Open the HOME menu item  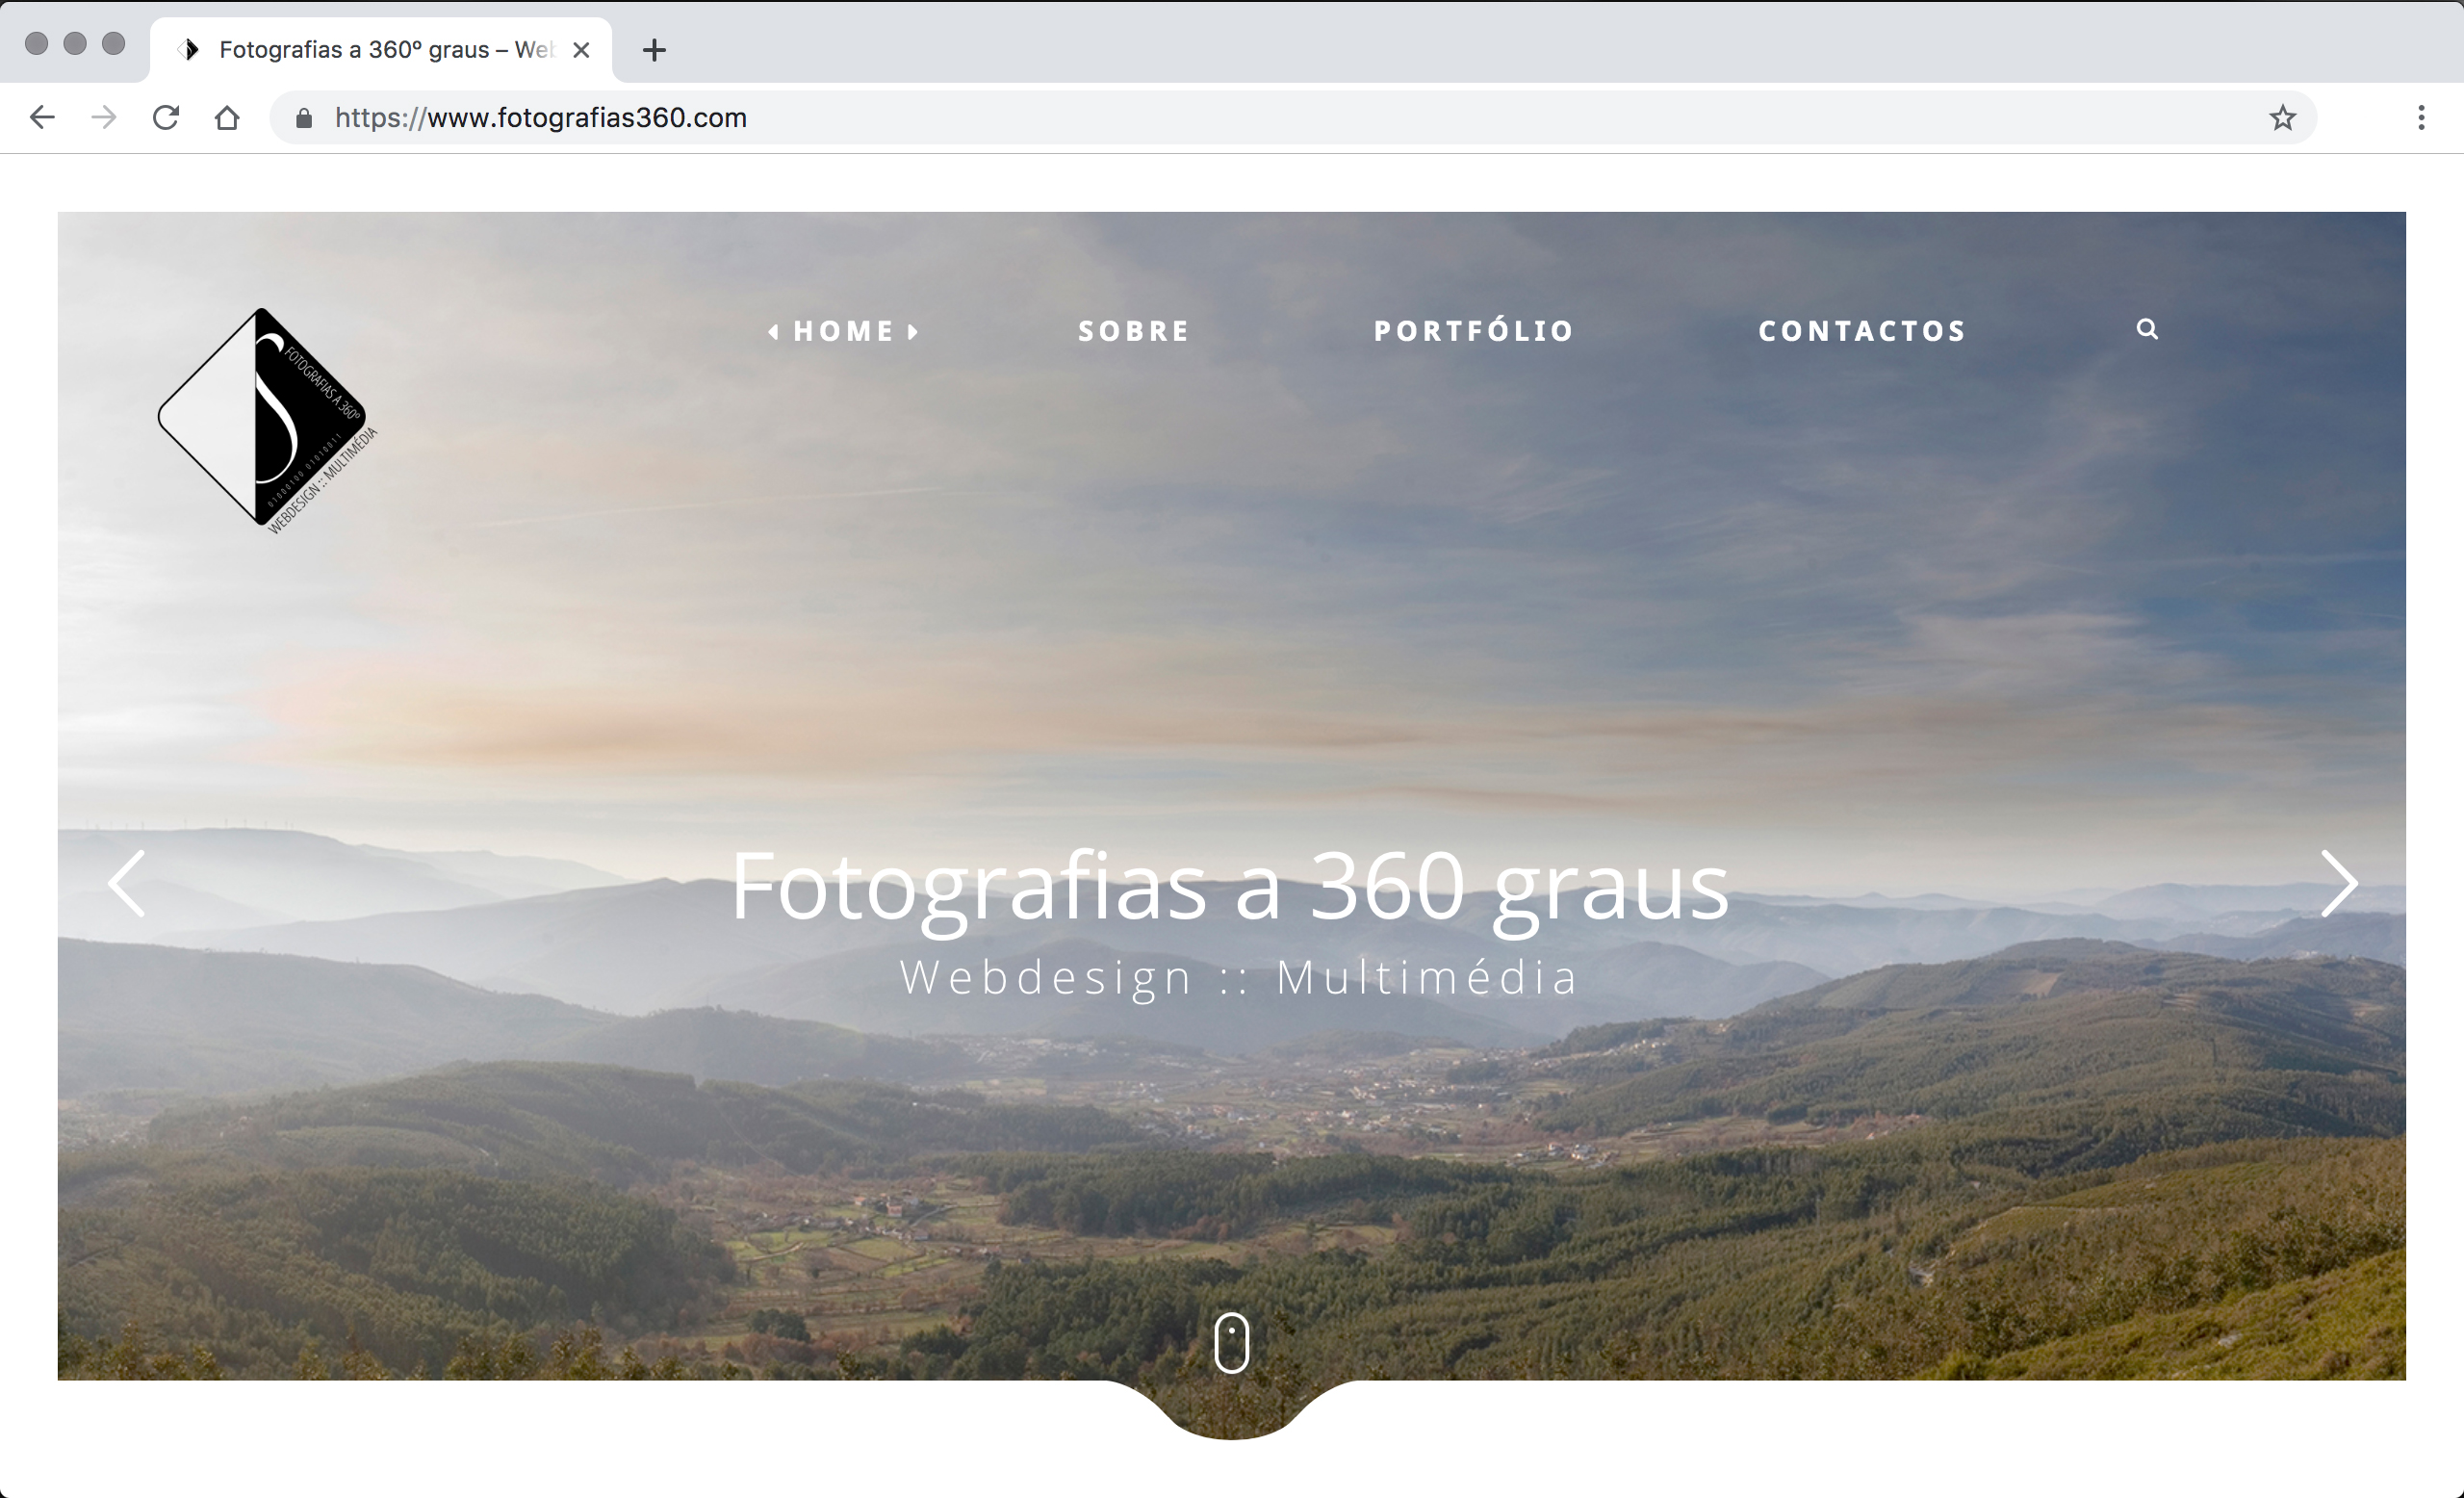coord(843,331)
